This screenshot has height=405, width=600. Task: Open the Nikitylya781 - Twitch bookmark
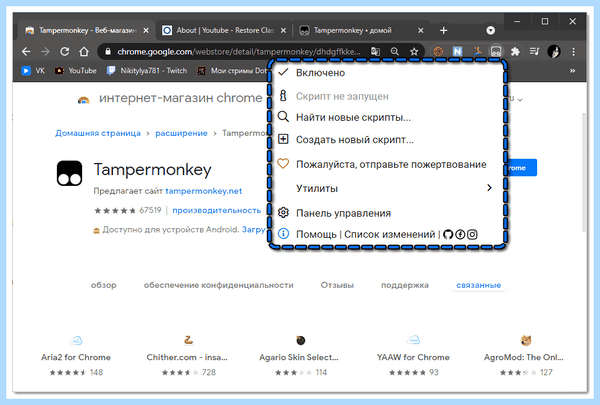tap(147, 71)
